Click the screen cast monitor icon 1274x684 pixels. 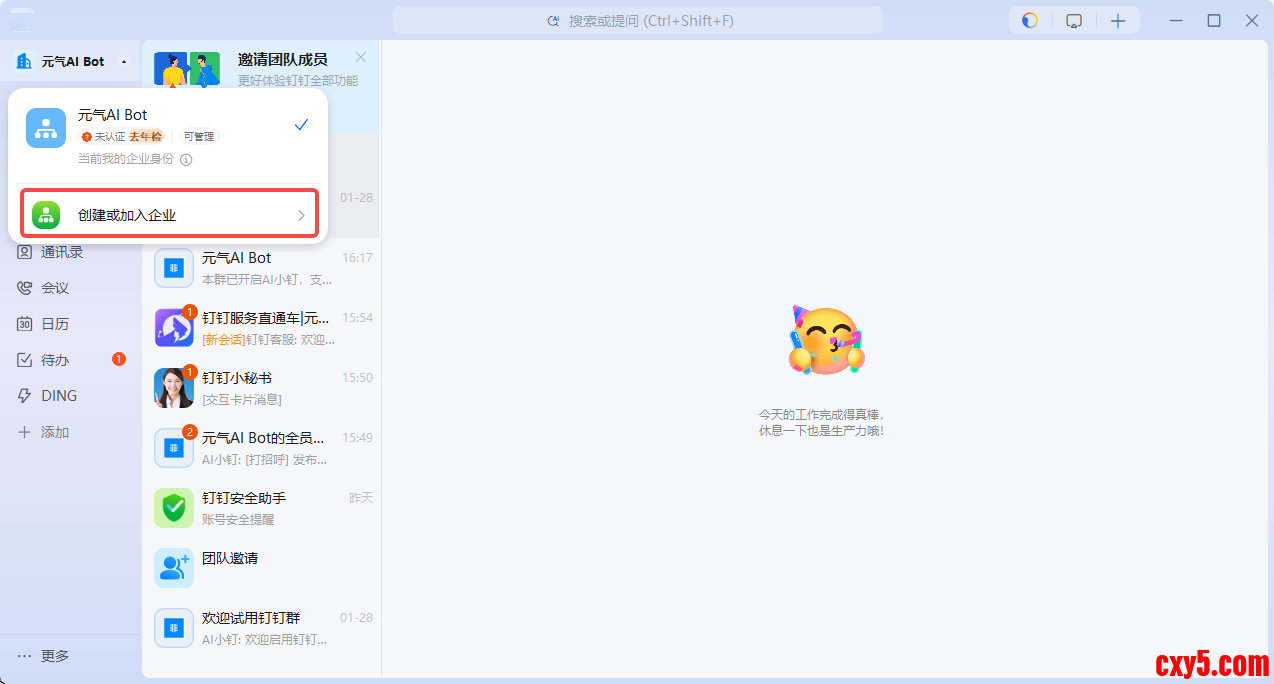click(x=1074, y=20)
